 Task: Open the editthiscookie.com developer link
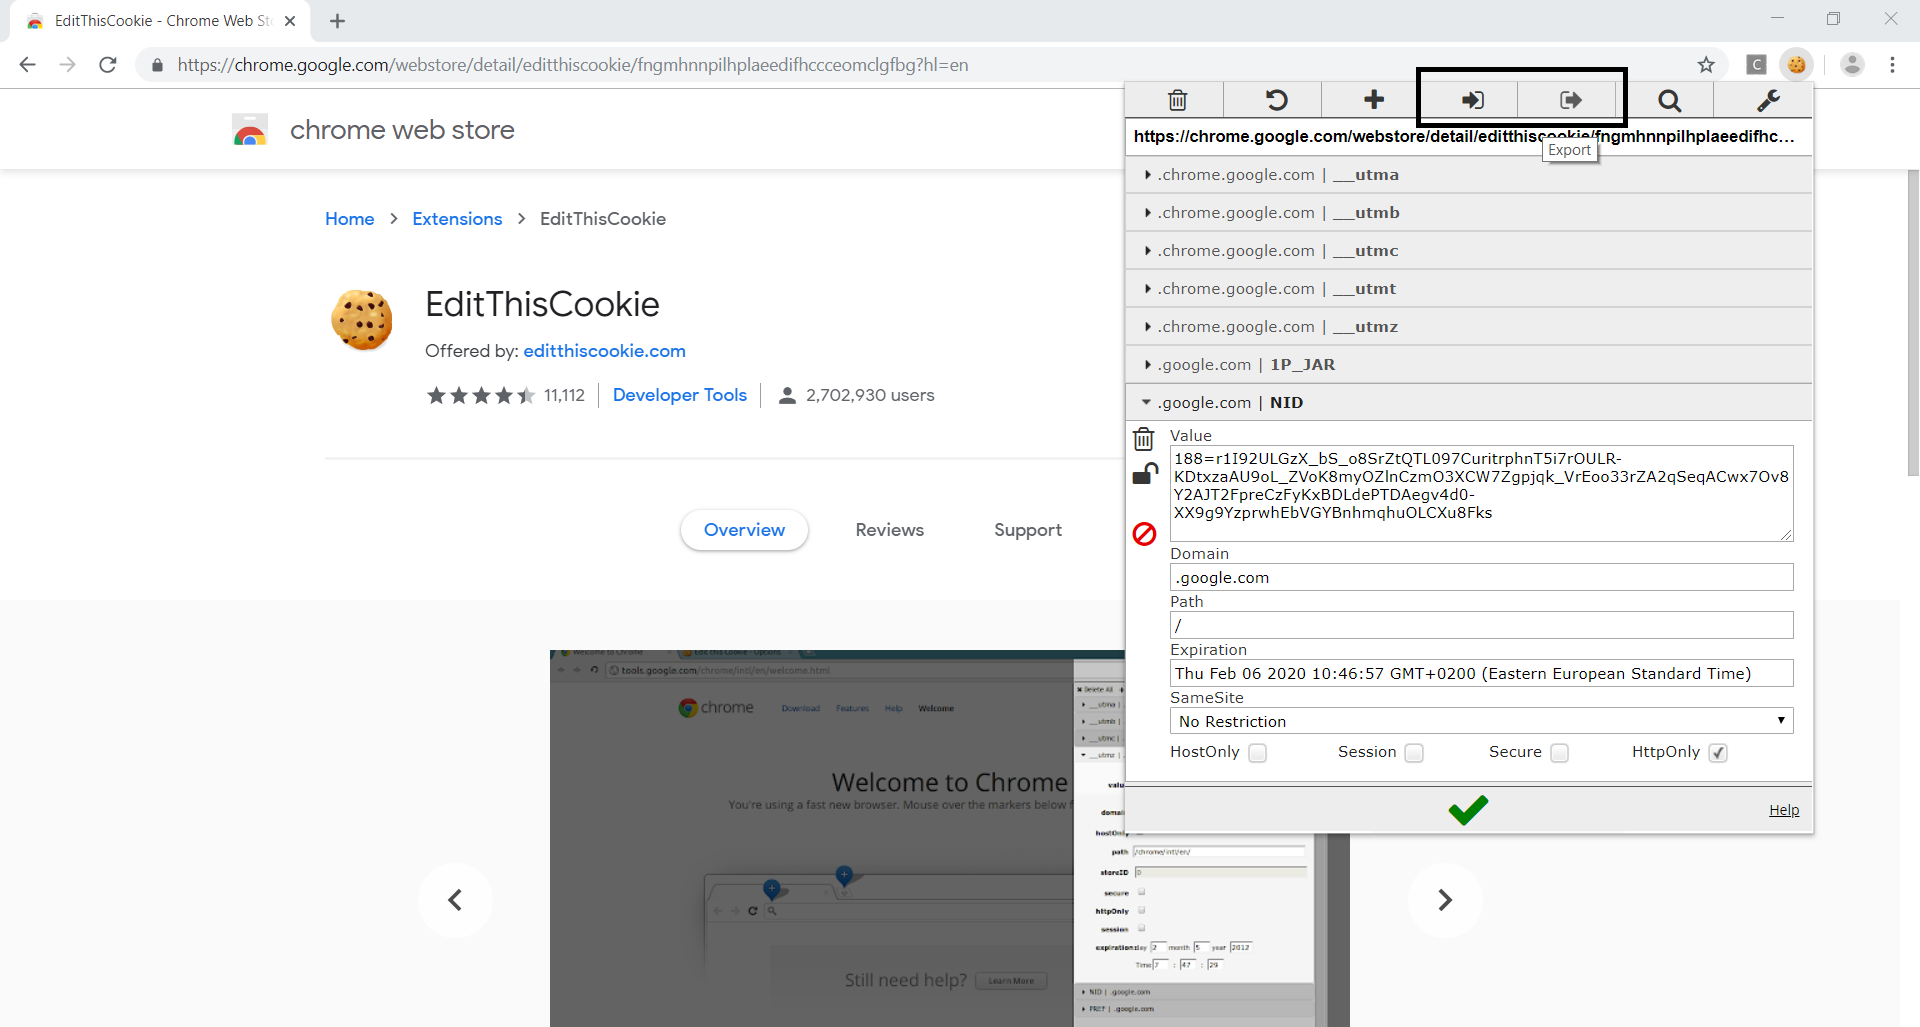coord(604,351)
